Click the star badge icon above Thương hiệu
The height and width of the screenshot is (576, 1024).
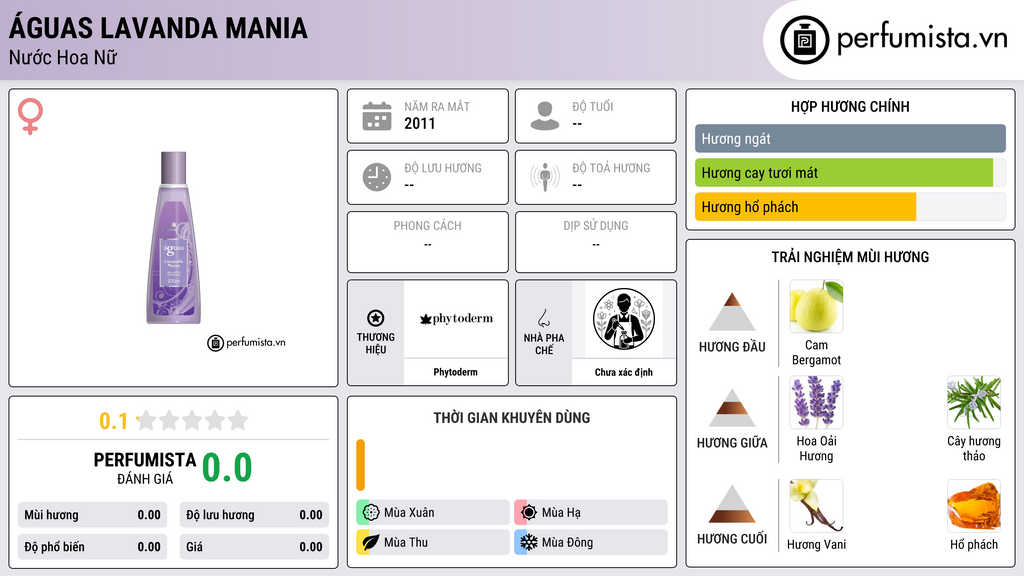pyautogui.click(x=376, y=318)
